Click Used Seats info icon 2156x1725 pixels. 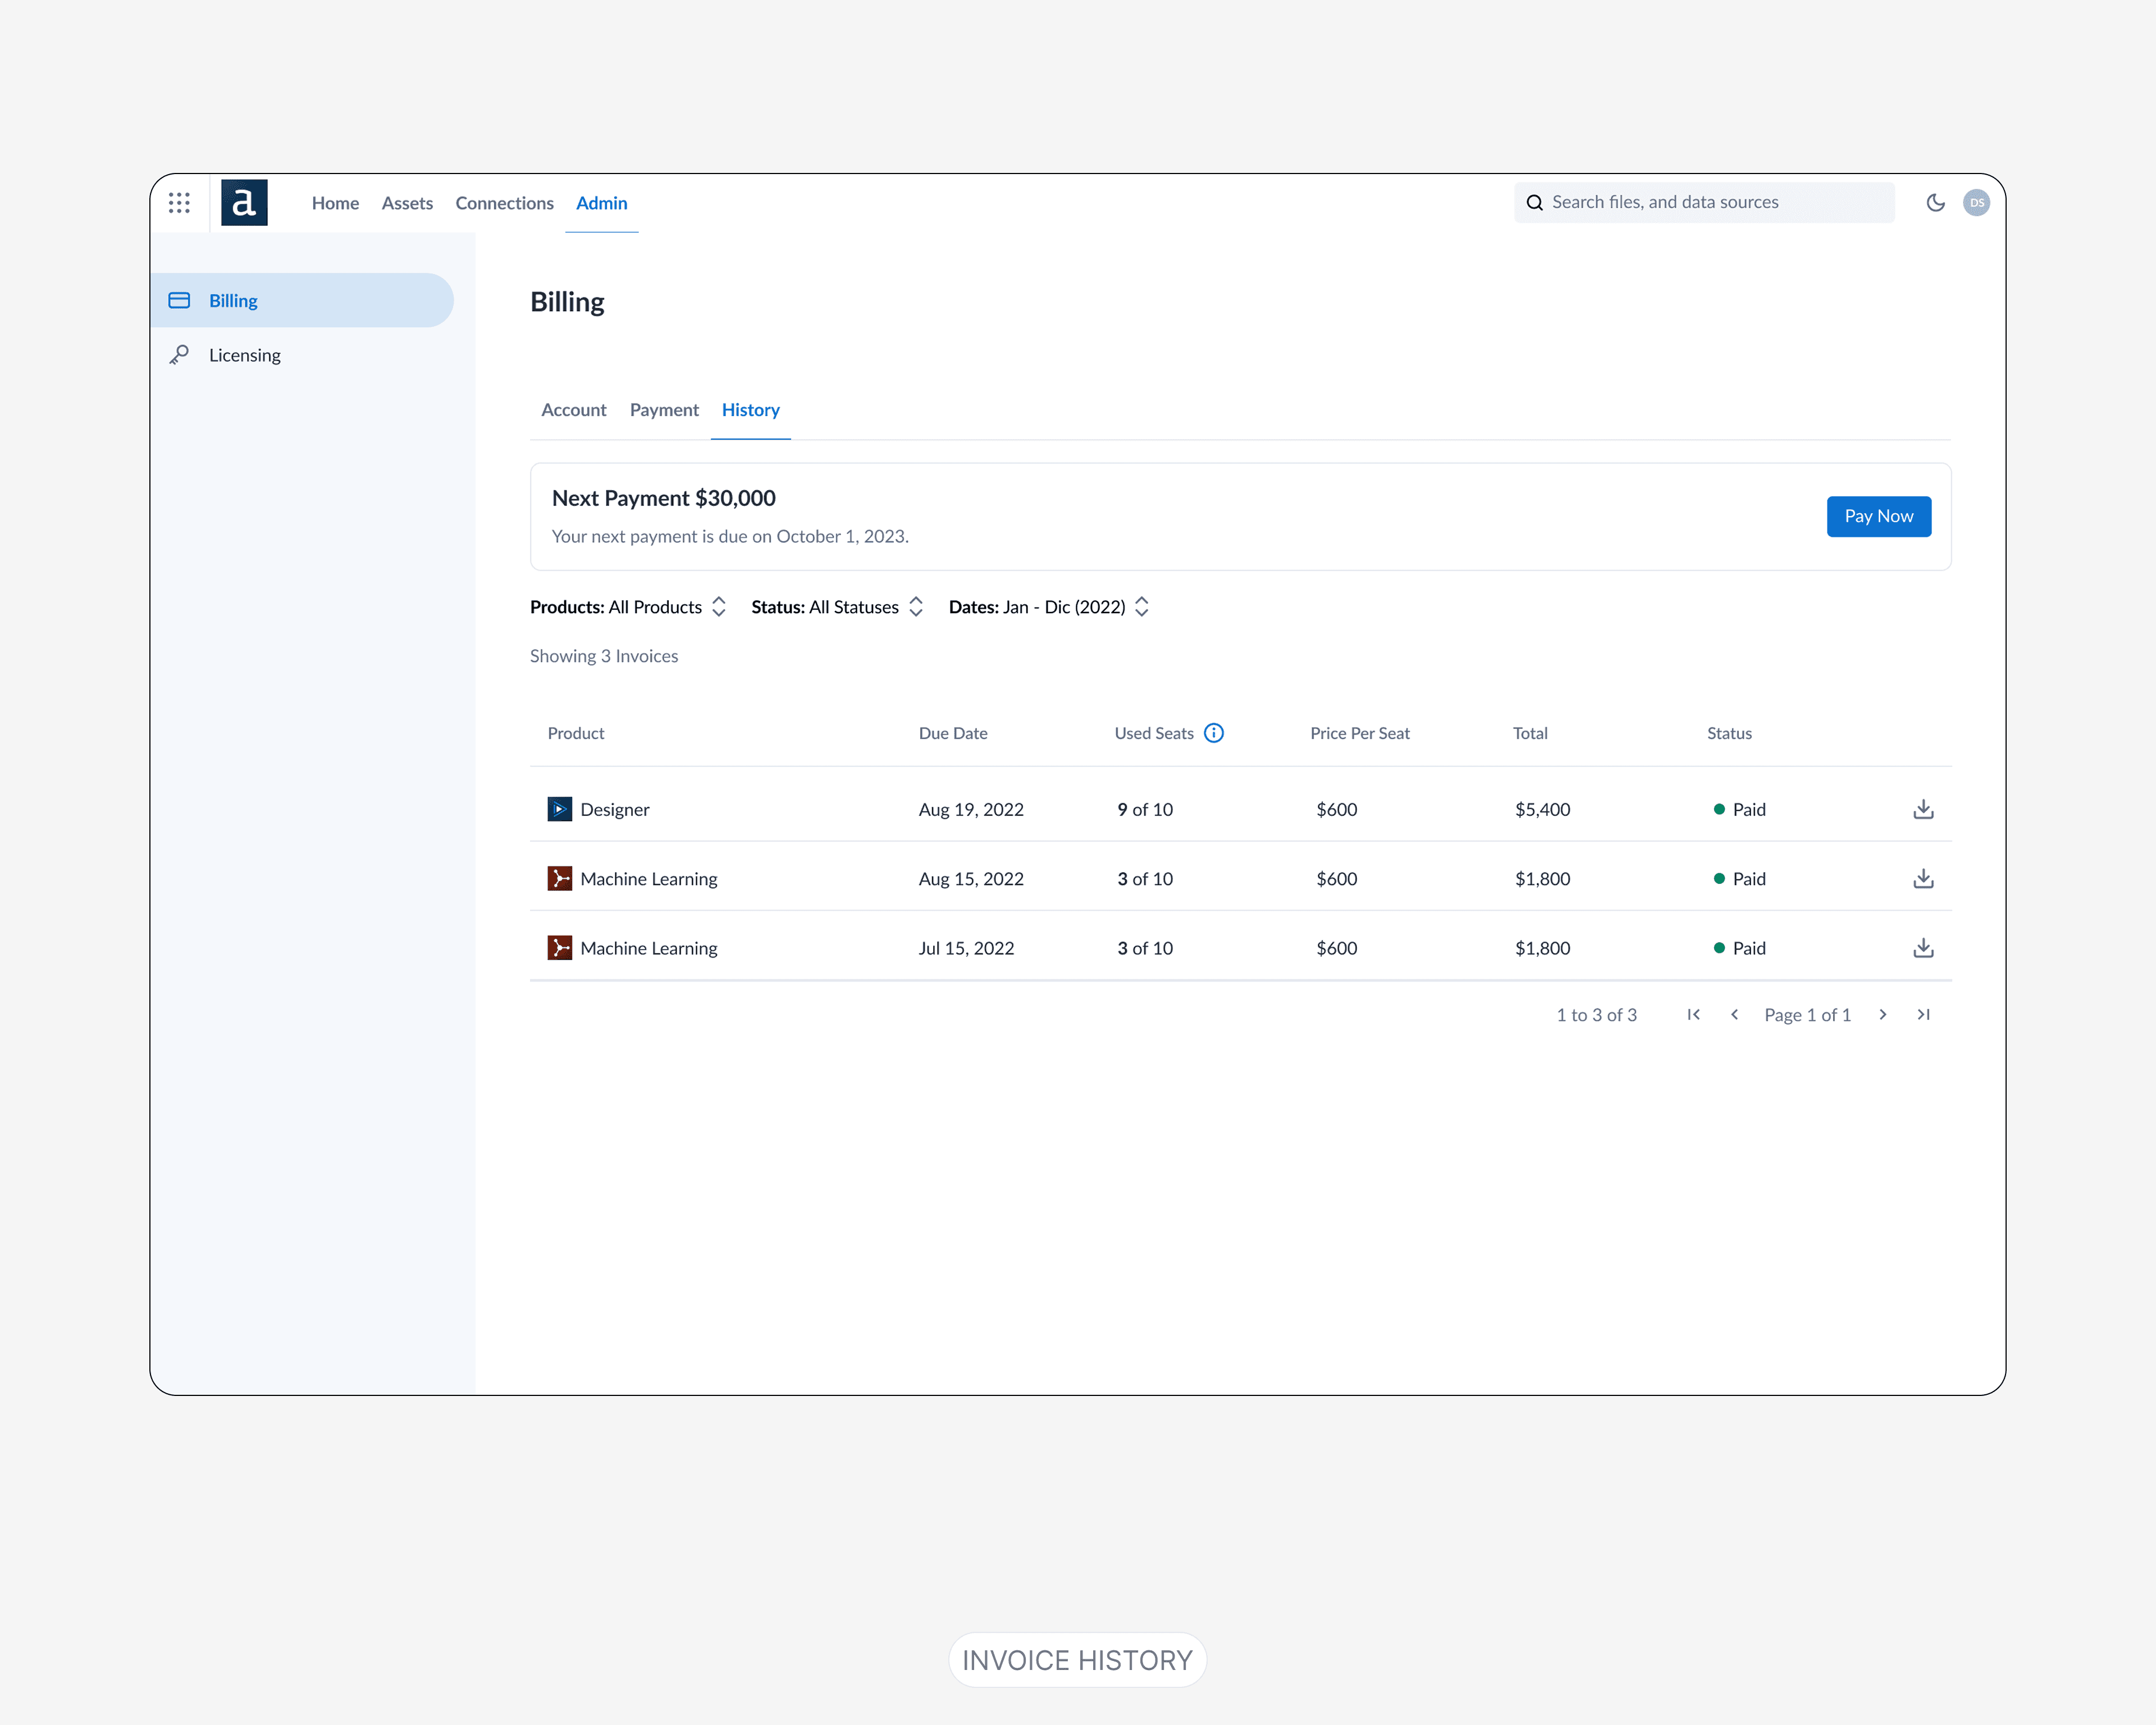tap(1213, 733)
